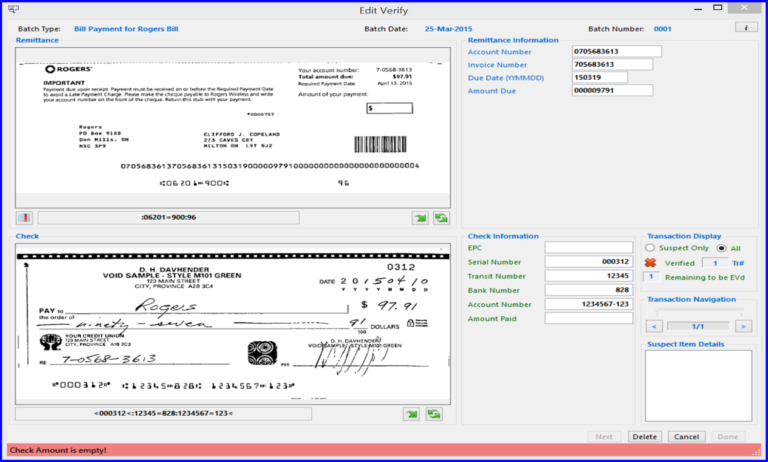Click the remittance MICR line text box

click(x=168, y=218)
